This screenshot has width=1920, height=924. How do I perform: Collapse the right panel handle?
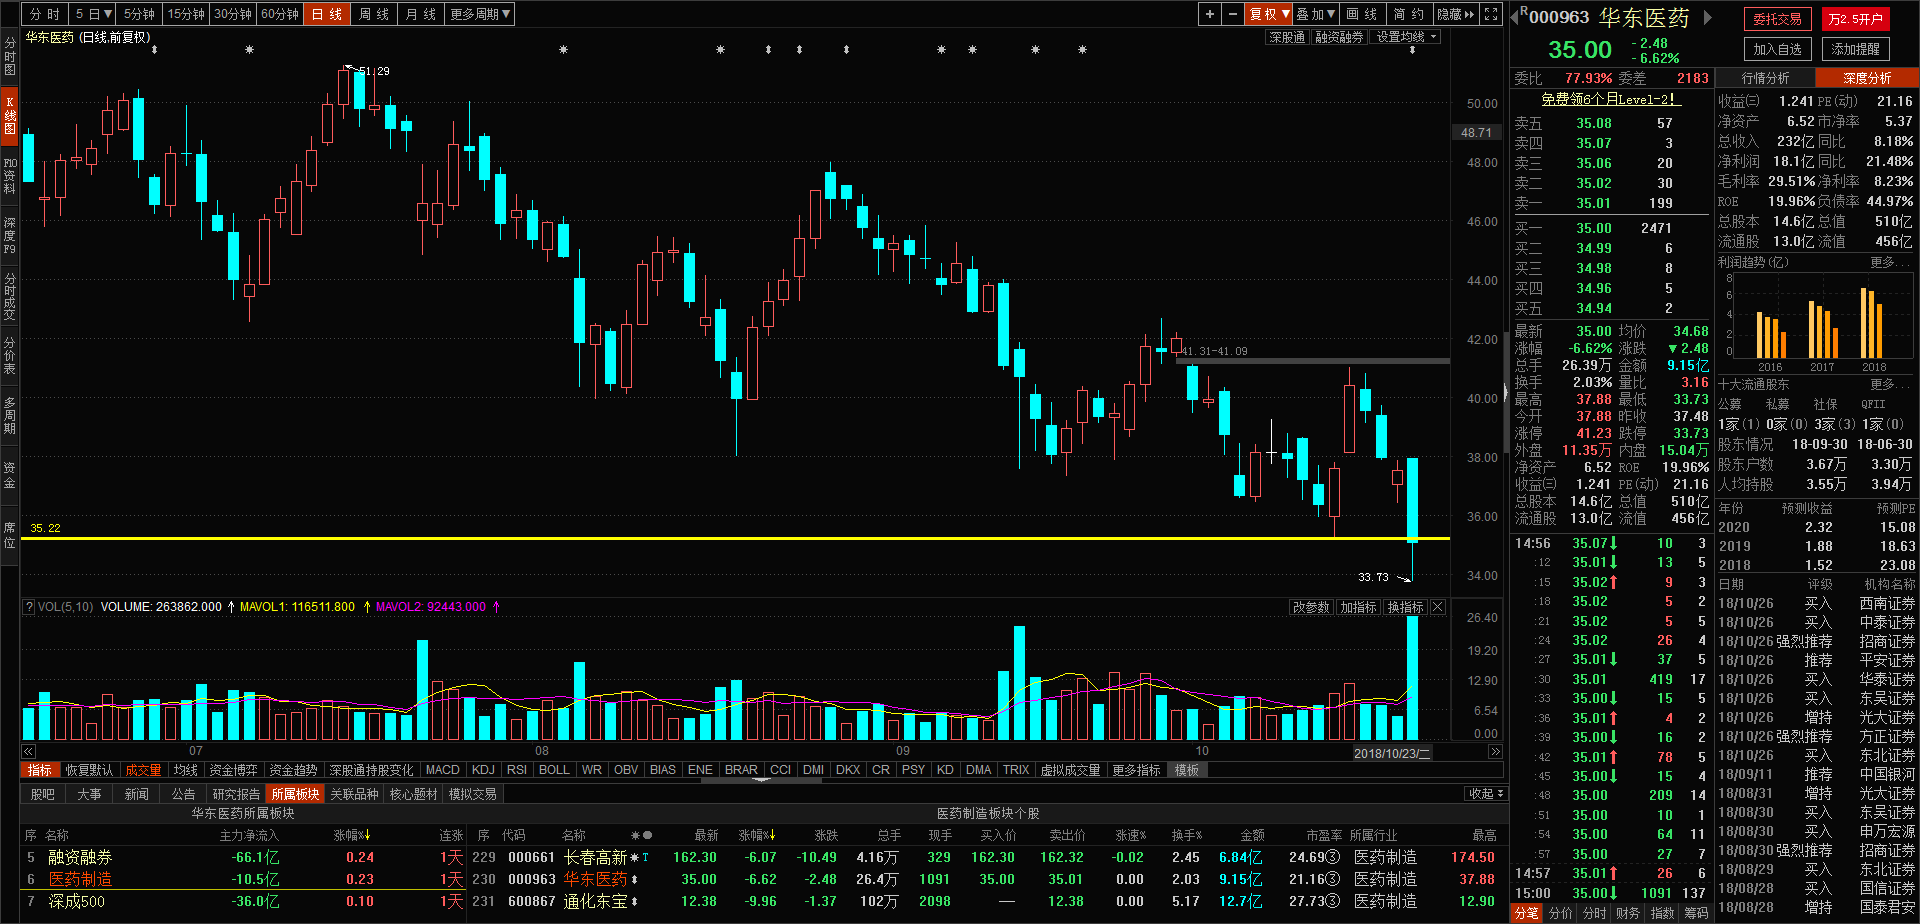coord(1506,393)
